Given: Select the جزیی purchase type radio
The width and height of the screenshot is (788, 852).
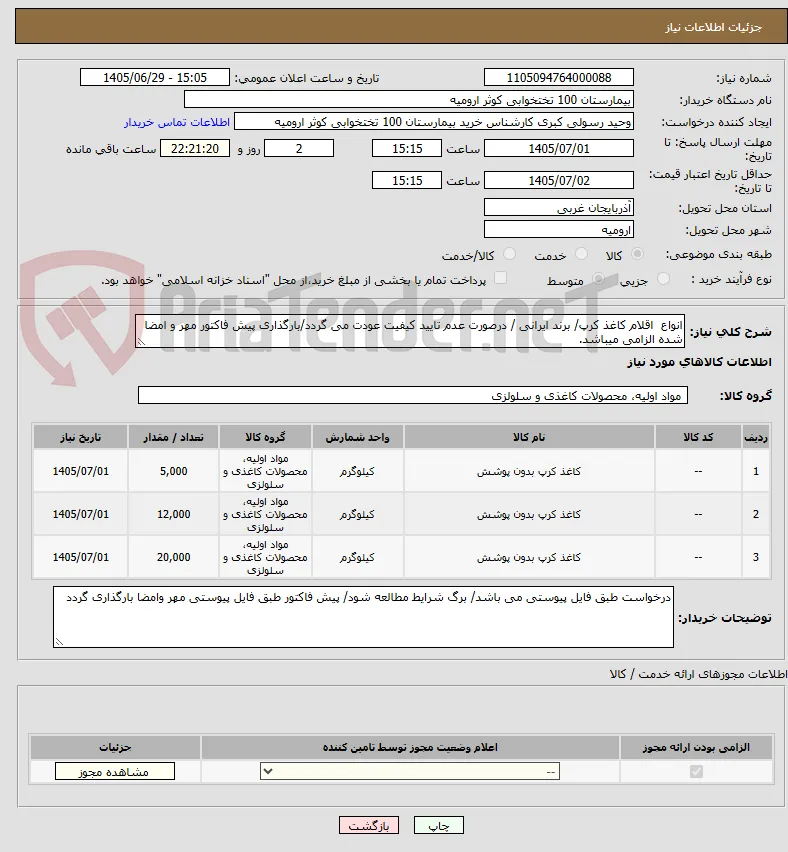Looking at the screenshot, I should [x=663, y=279].
